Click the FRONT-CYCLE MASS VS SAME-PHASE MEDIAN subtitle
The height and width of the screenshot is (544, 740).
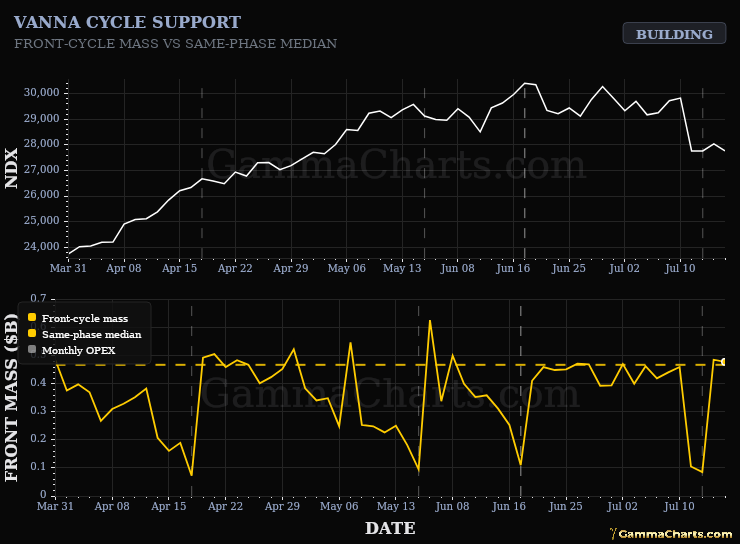pos(176,43)
